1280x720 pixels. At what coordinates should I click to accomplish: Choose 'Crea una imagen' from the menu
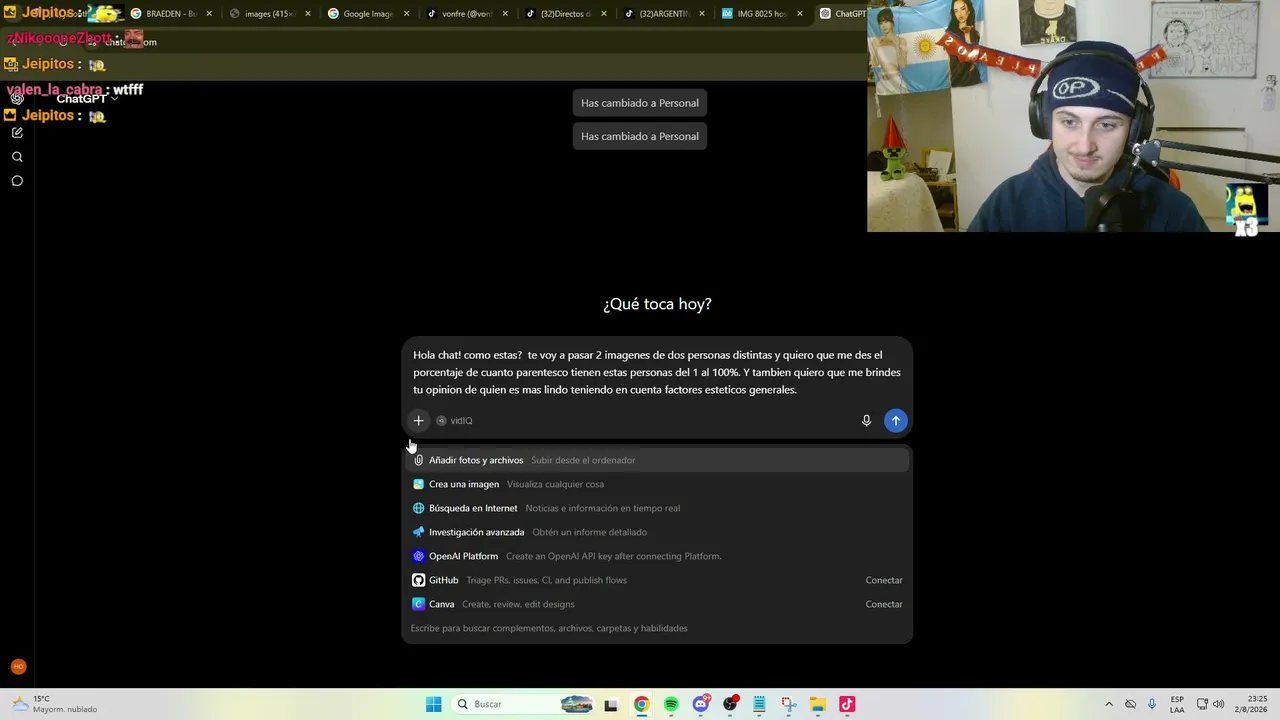click(657, 484)
